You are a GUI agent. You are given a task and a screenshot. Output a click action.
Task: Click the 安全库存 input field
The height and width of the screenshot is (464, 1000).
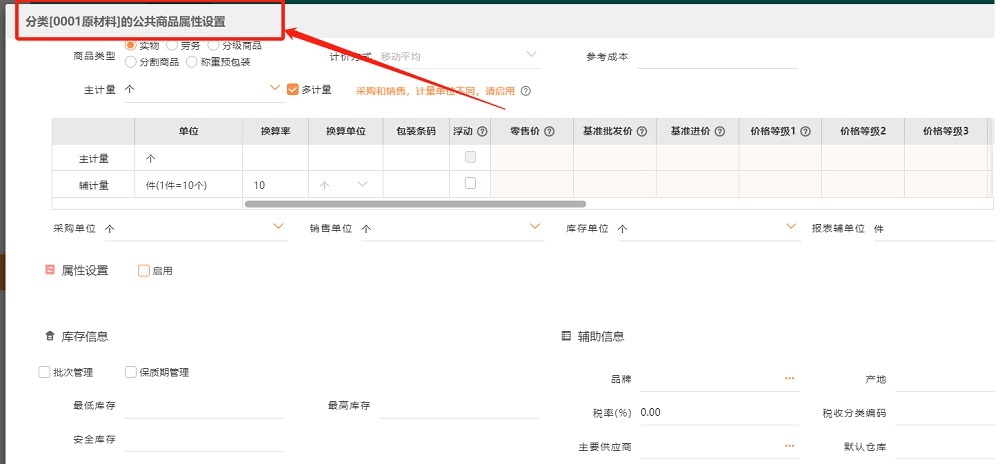tap(204, 440)
